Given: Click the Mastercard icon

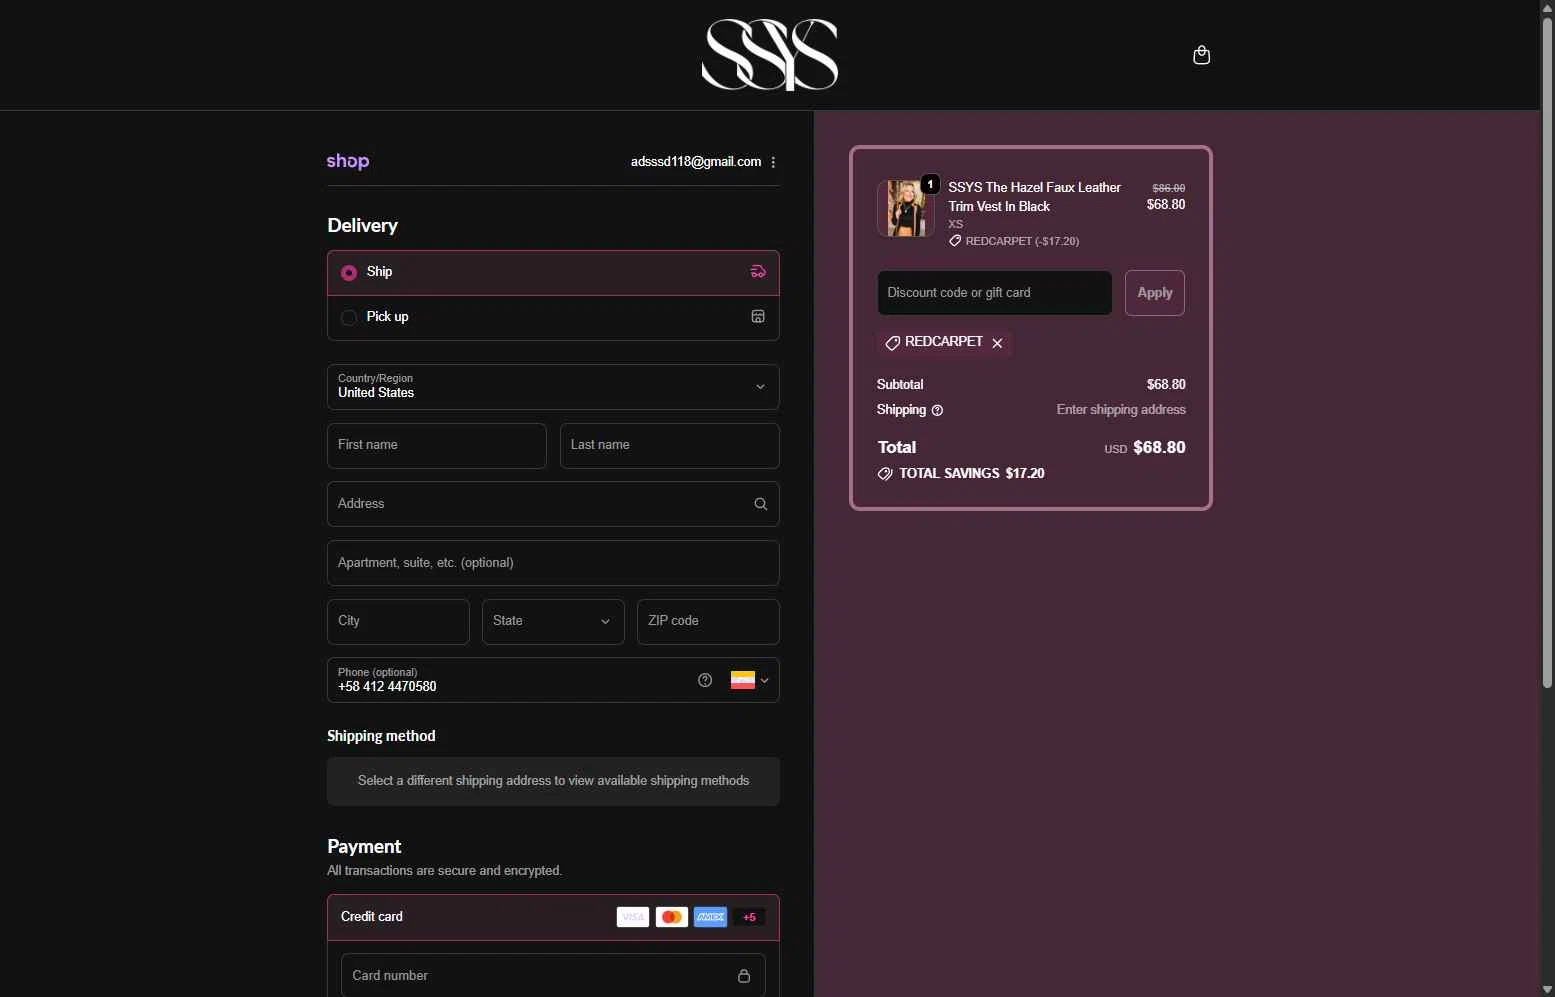Looking at the screenshot, I should pos(672,917).
